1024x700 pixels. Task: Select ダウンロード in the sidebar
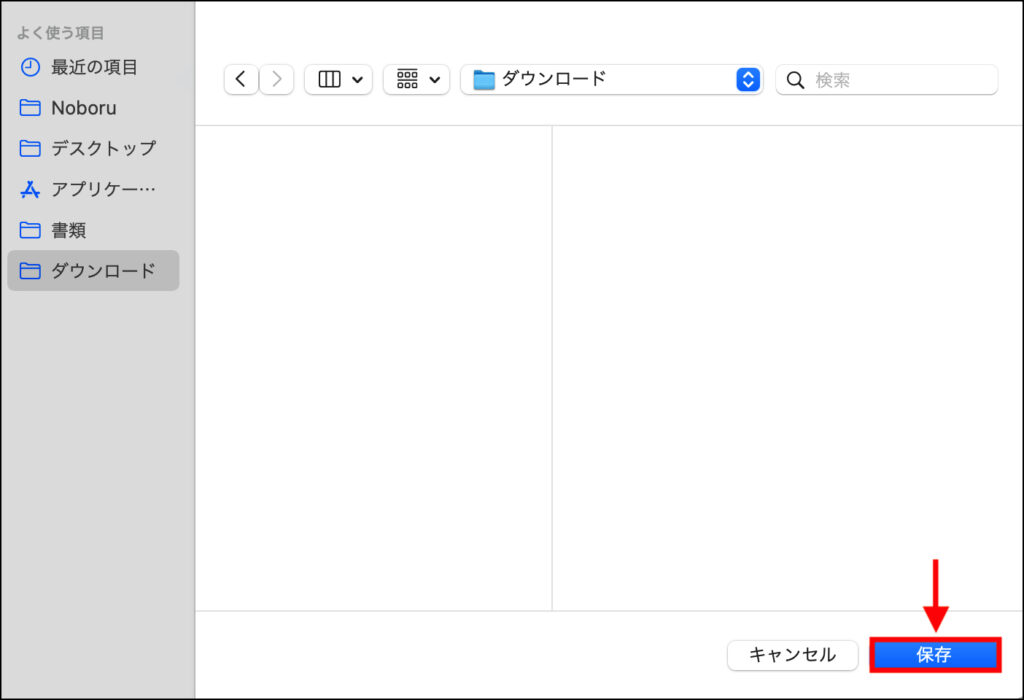93,270
